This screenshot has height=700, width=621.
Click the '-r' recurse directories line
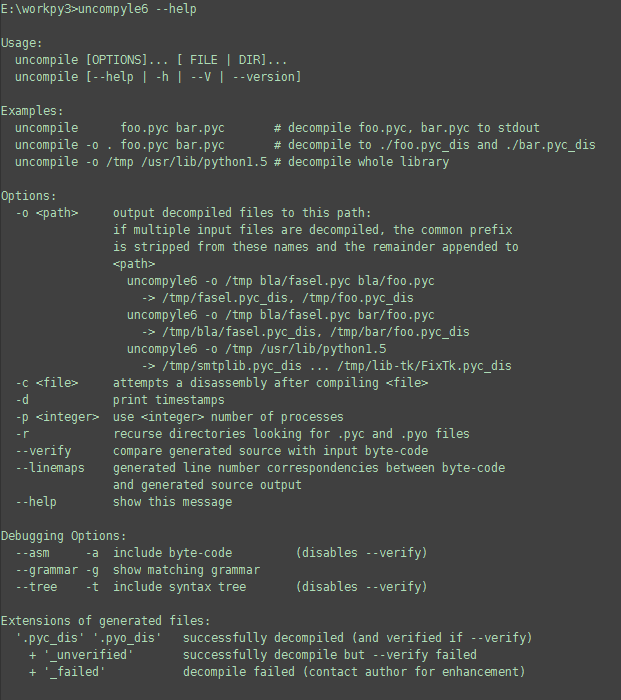(x=242, y=434)
